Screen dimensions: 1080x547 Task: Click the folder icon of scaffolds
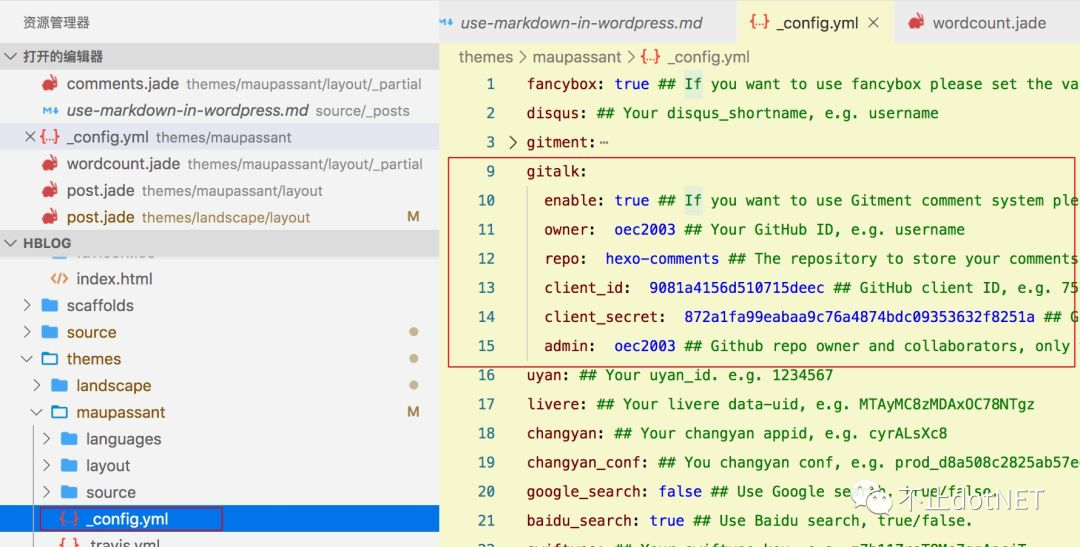pyautogui.click(x=50, y=305)
